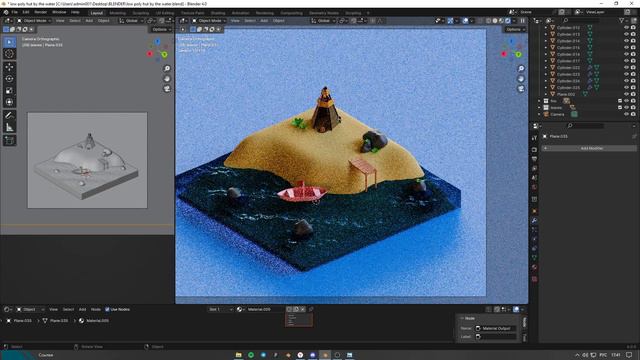
Task: Toggle camera view icon in rendered viewport
Action: click(521, 89)
